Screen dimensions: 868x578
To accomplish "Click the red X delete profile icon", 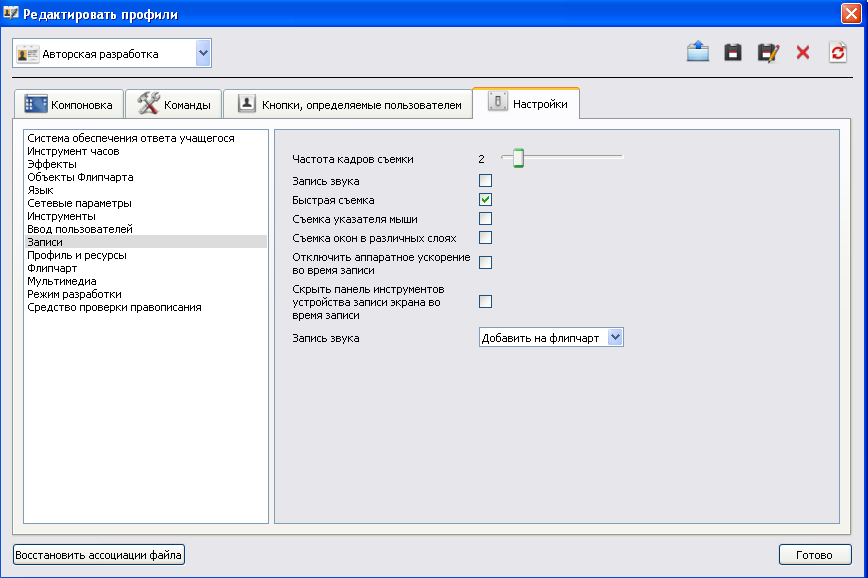I will pos(803,53).
